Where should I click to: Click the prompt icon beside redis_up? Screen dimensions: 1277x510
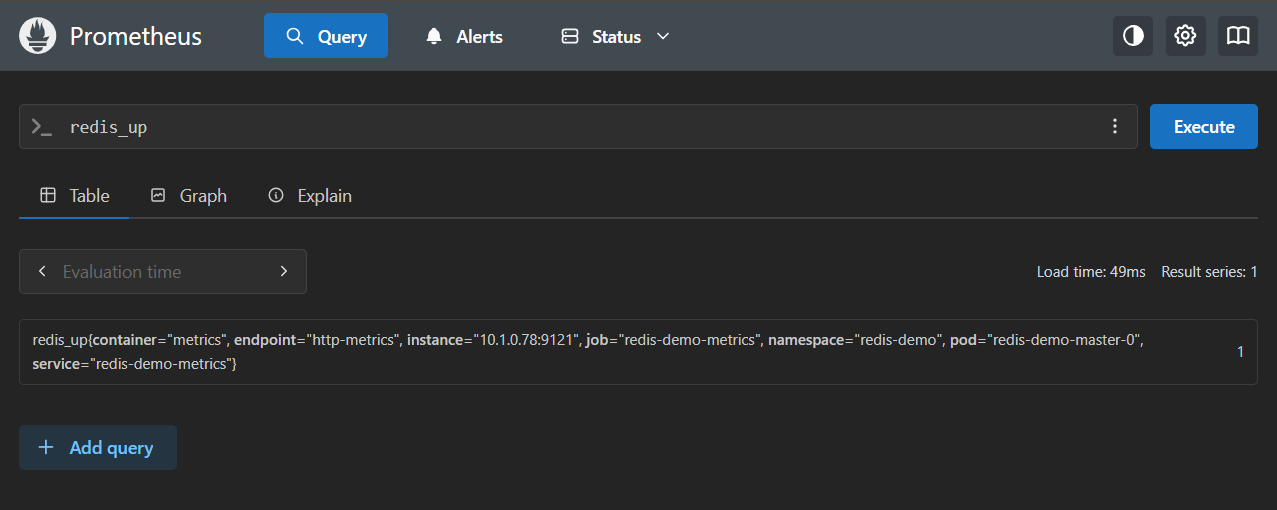coord(41,127)
